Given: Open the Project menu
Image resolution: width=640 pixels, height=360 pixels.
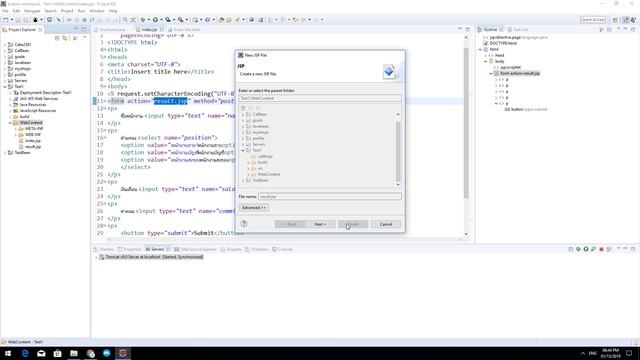Looking at the screenshot, I should coord(67,11).
